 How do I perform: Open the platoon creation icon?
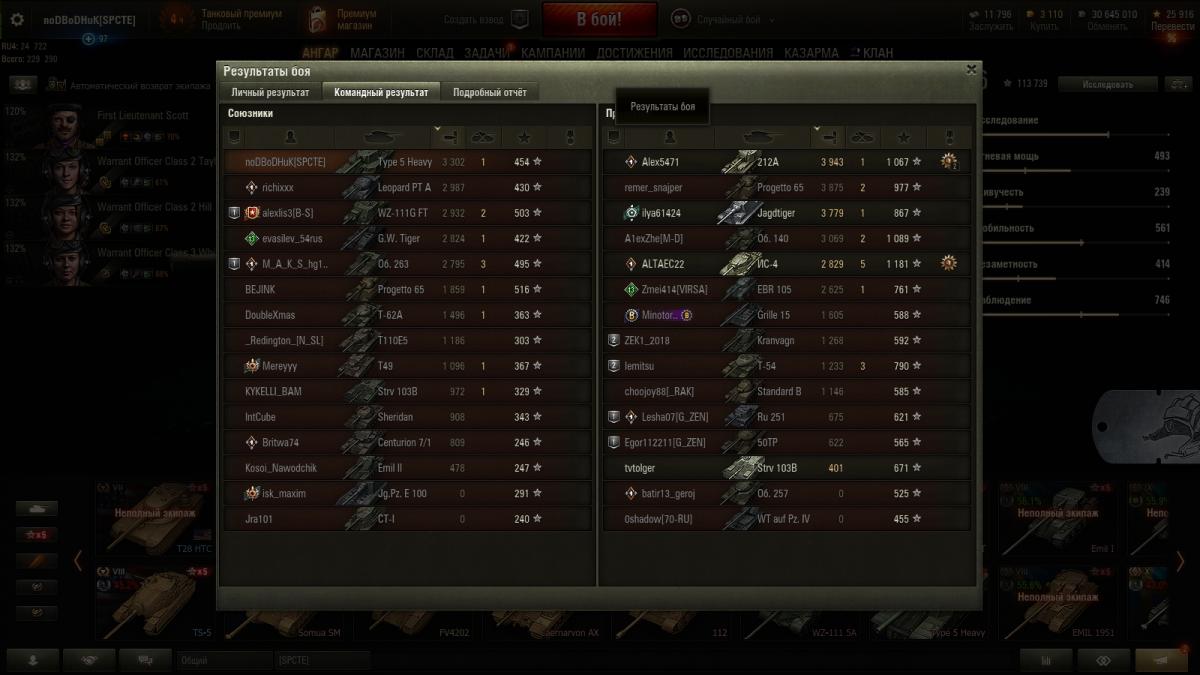(x=519, y=19)
